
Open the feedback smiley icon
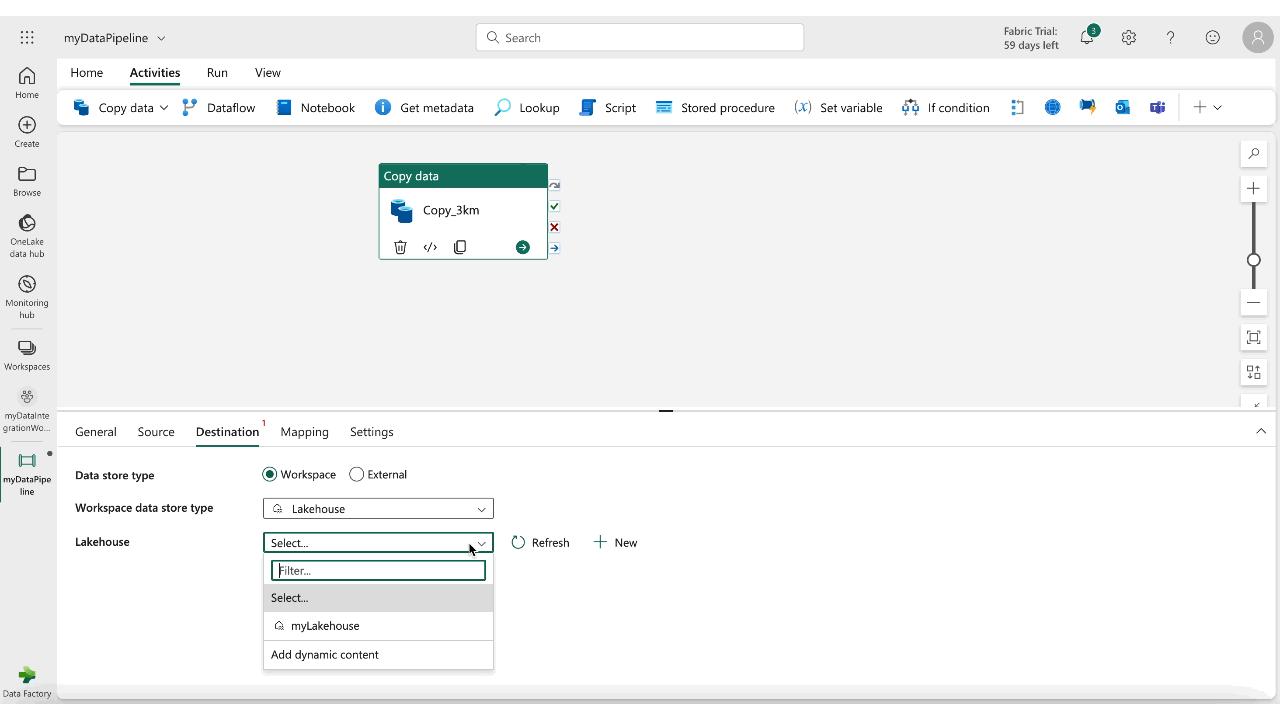tap(1213, 38)
